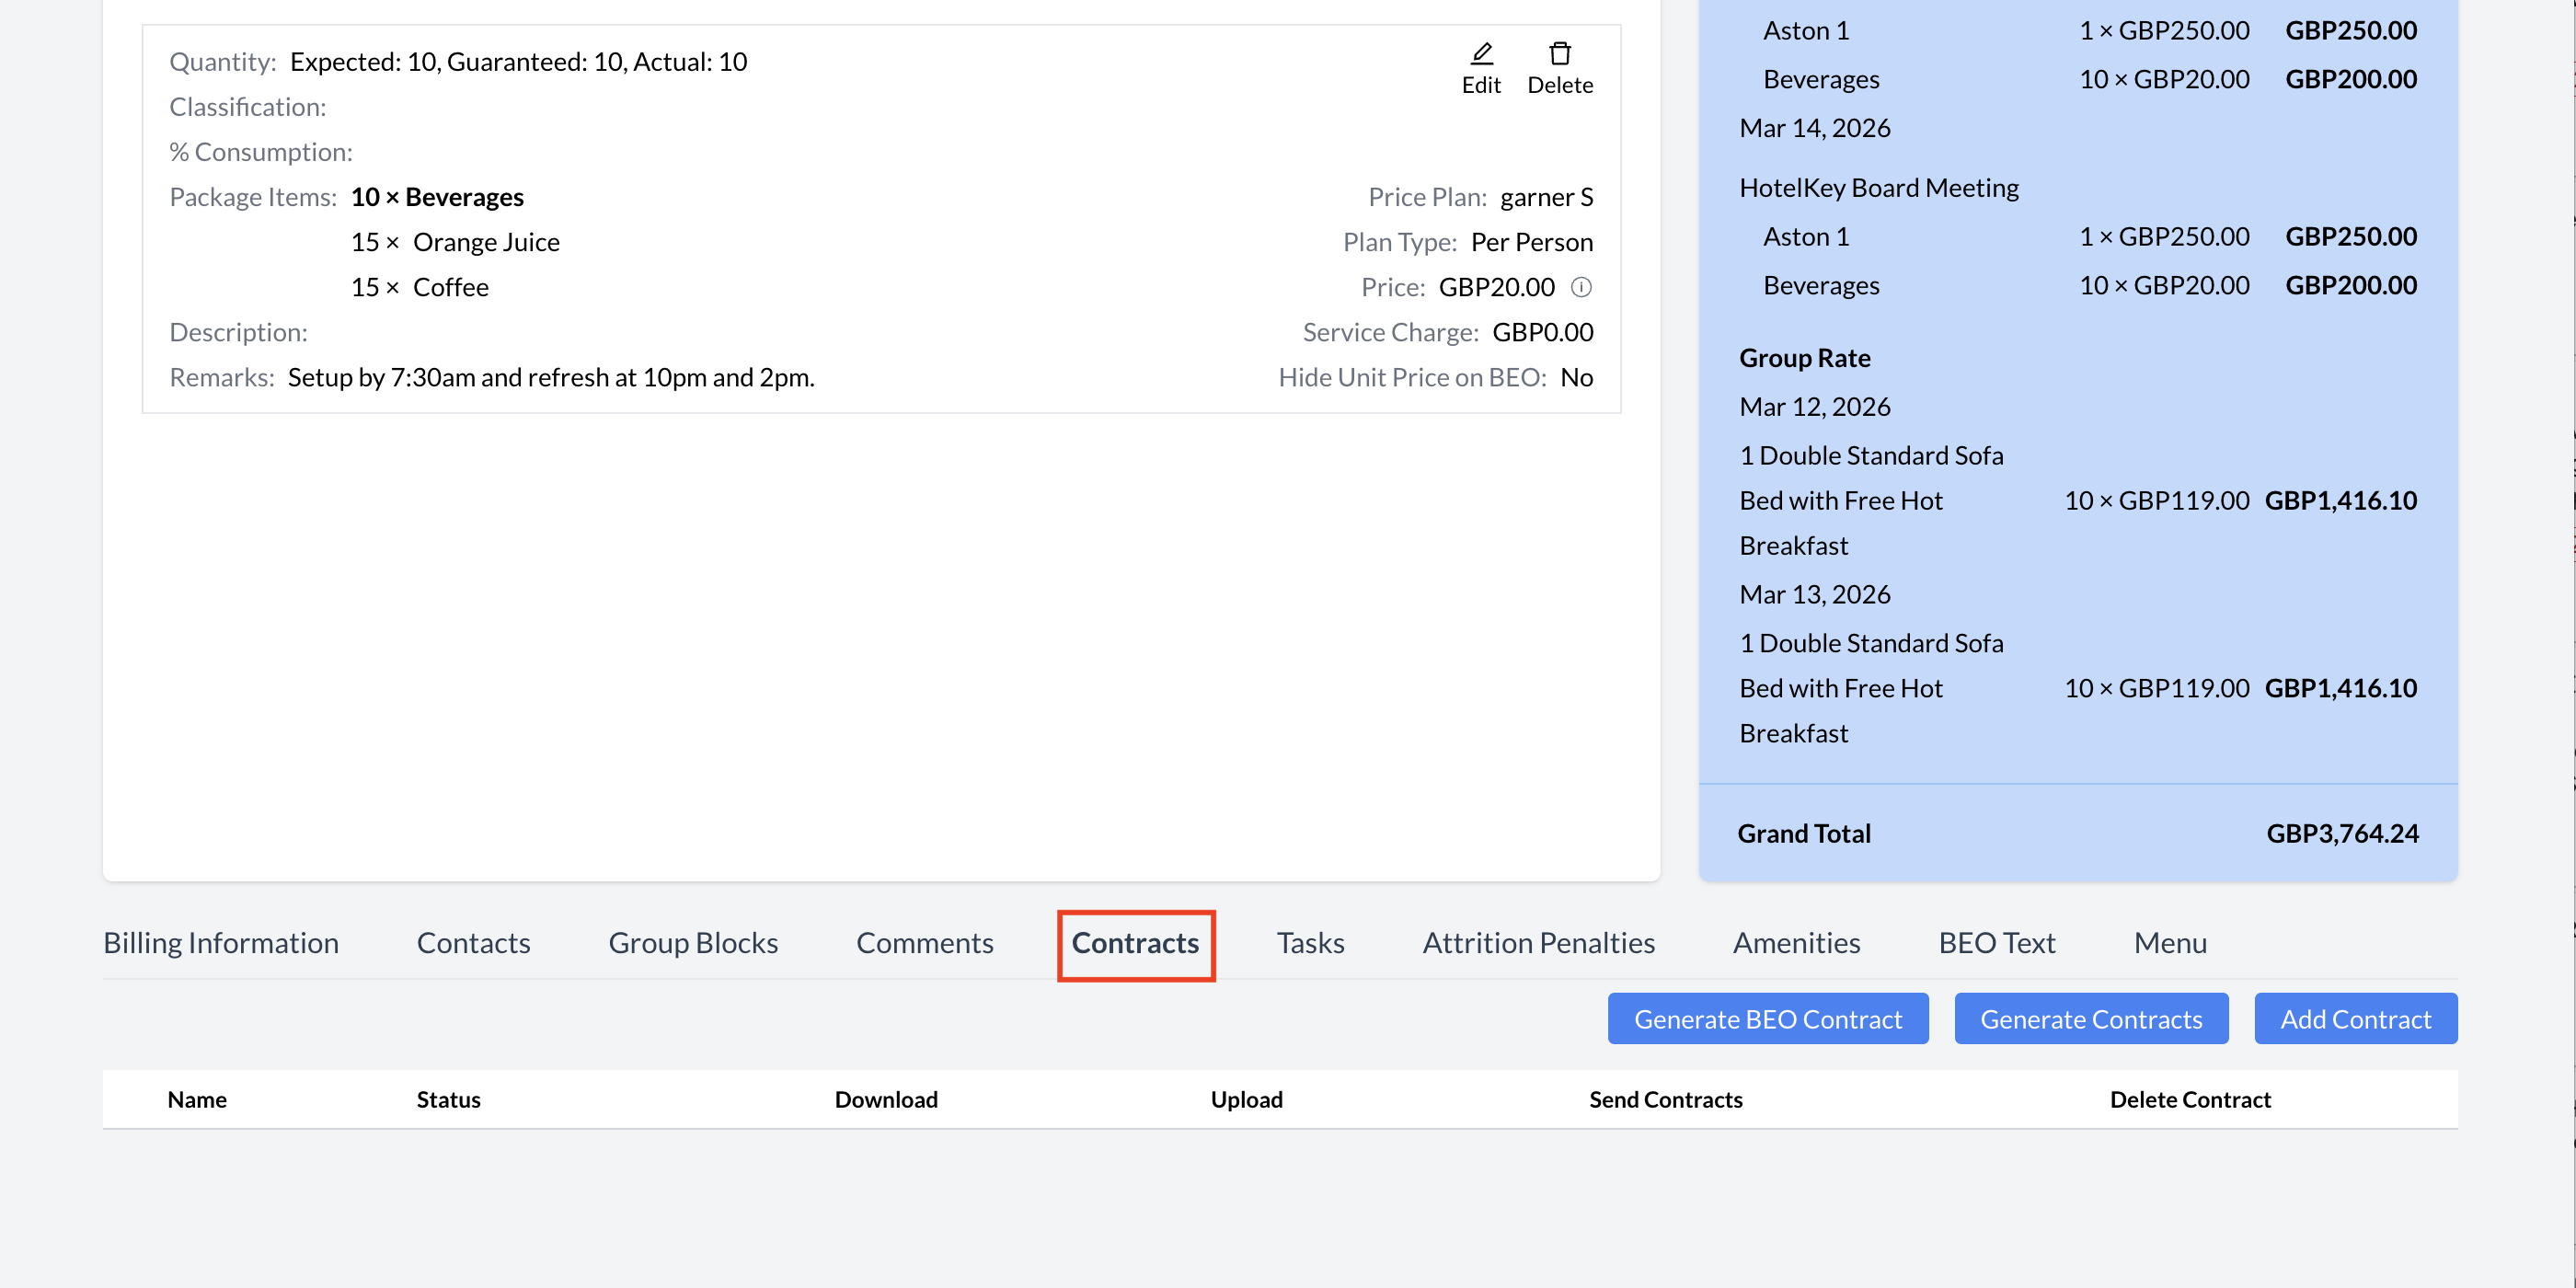Image resolution: width=2576 pixels, height=1288 pixels.
Task: Switch to the Contacts tab
Action: pyautogui.click(x=473, y=943)
